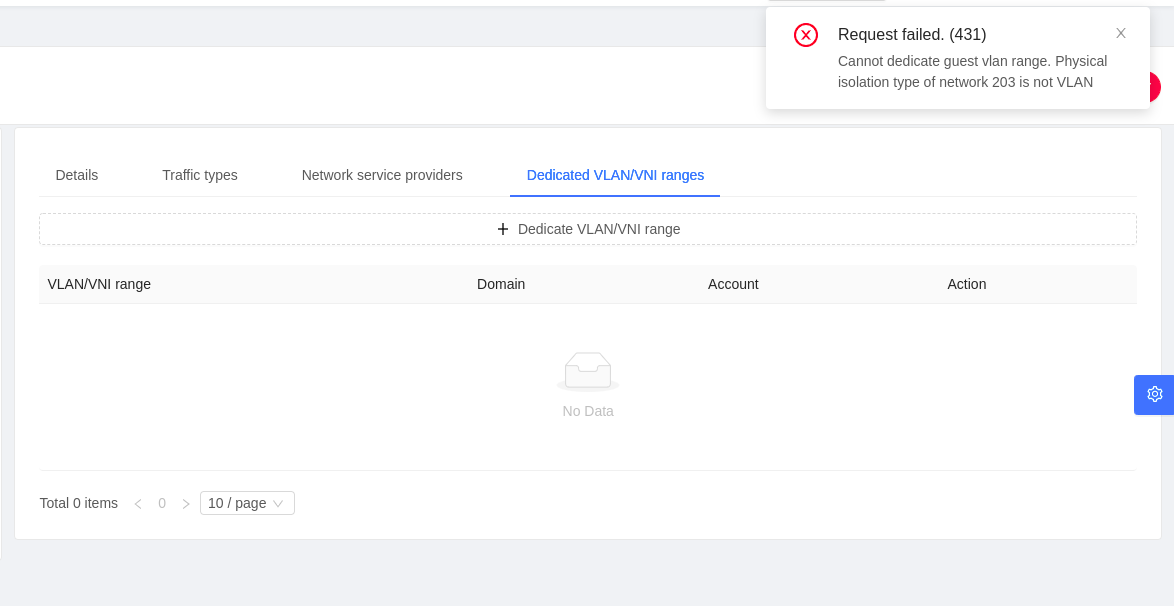Screen dimensions: 1174x606
Task: Click the plus icon on the Dedicate button
Action: [503, 229]
